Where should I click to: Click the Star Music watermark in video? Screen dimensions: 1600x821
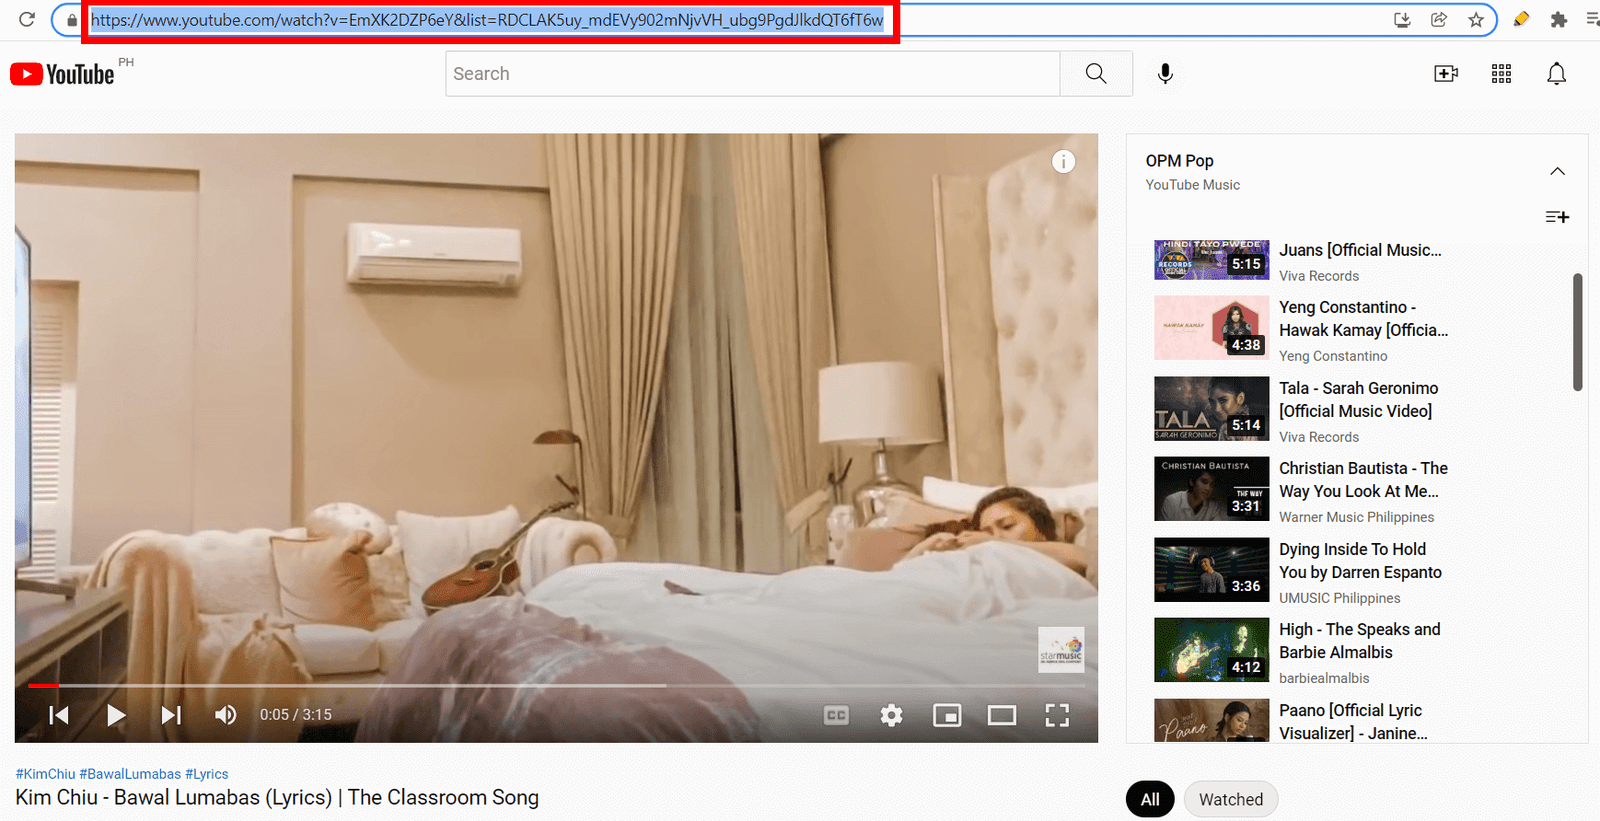tap(1061, 650)
